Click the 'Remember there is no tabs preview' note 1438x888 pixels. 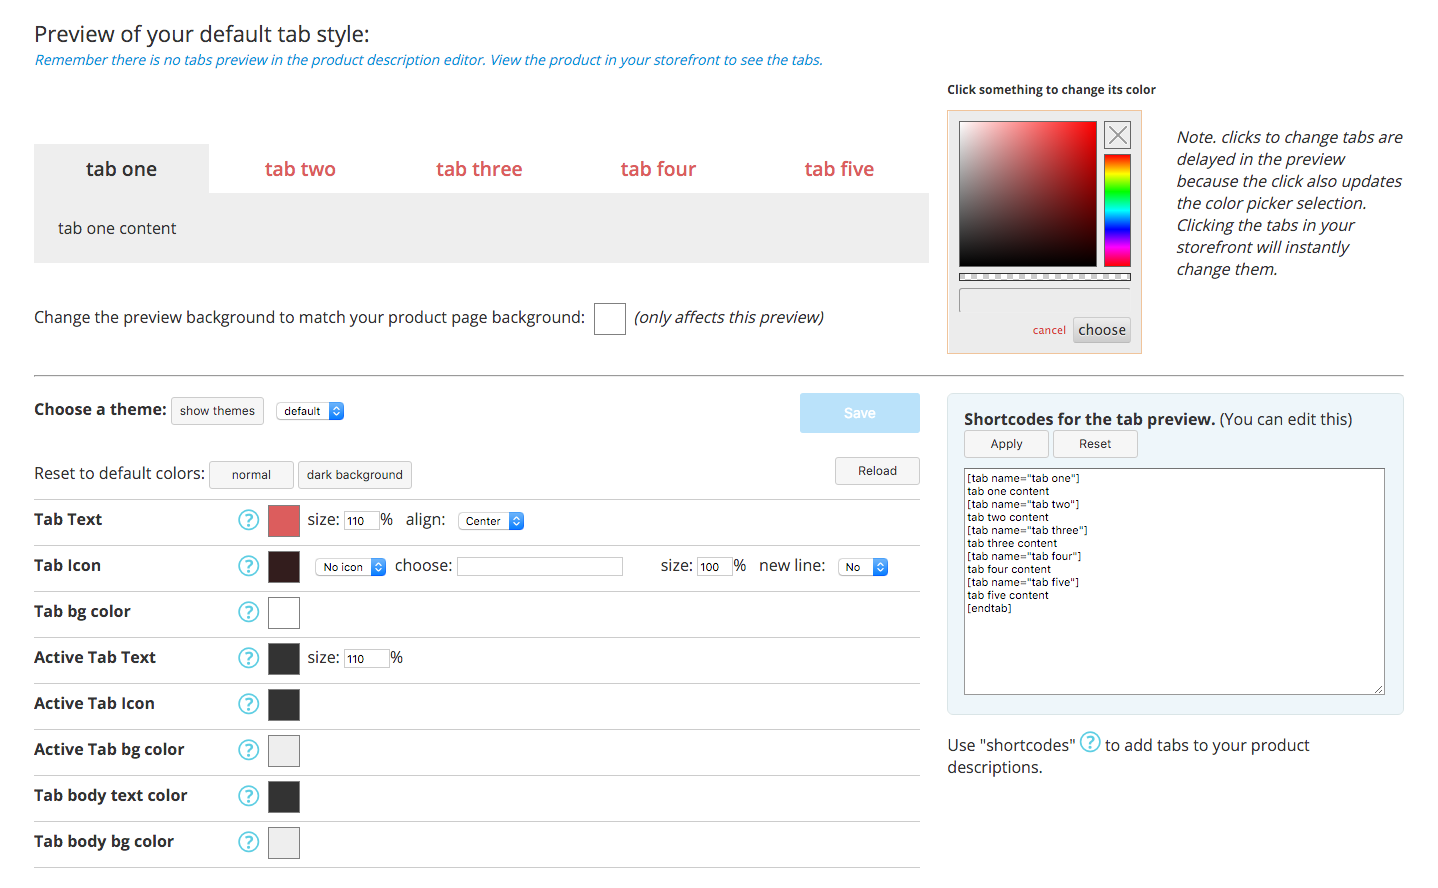pyautogui.click(x=429, y=60)
